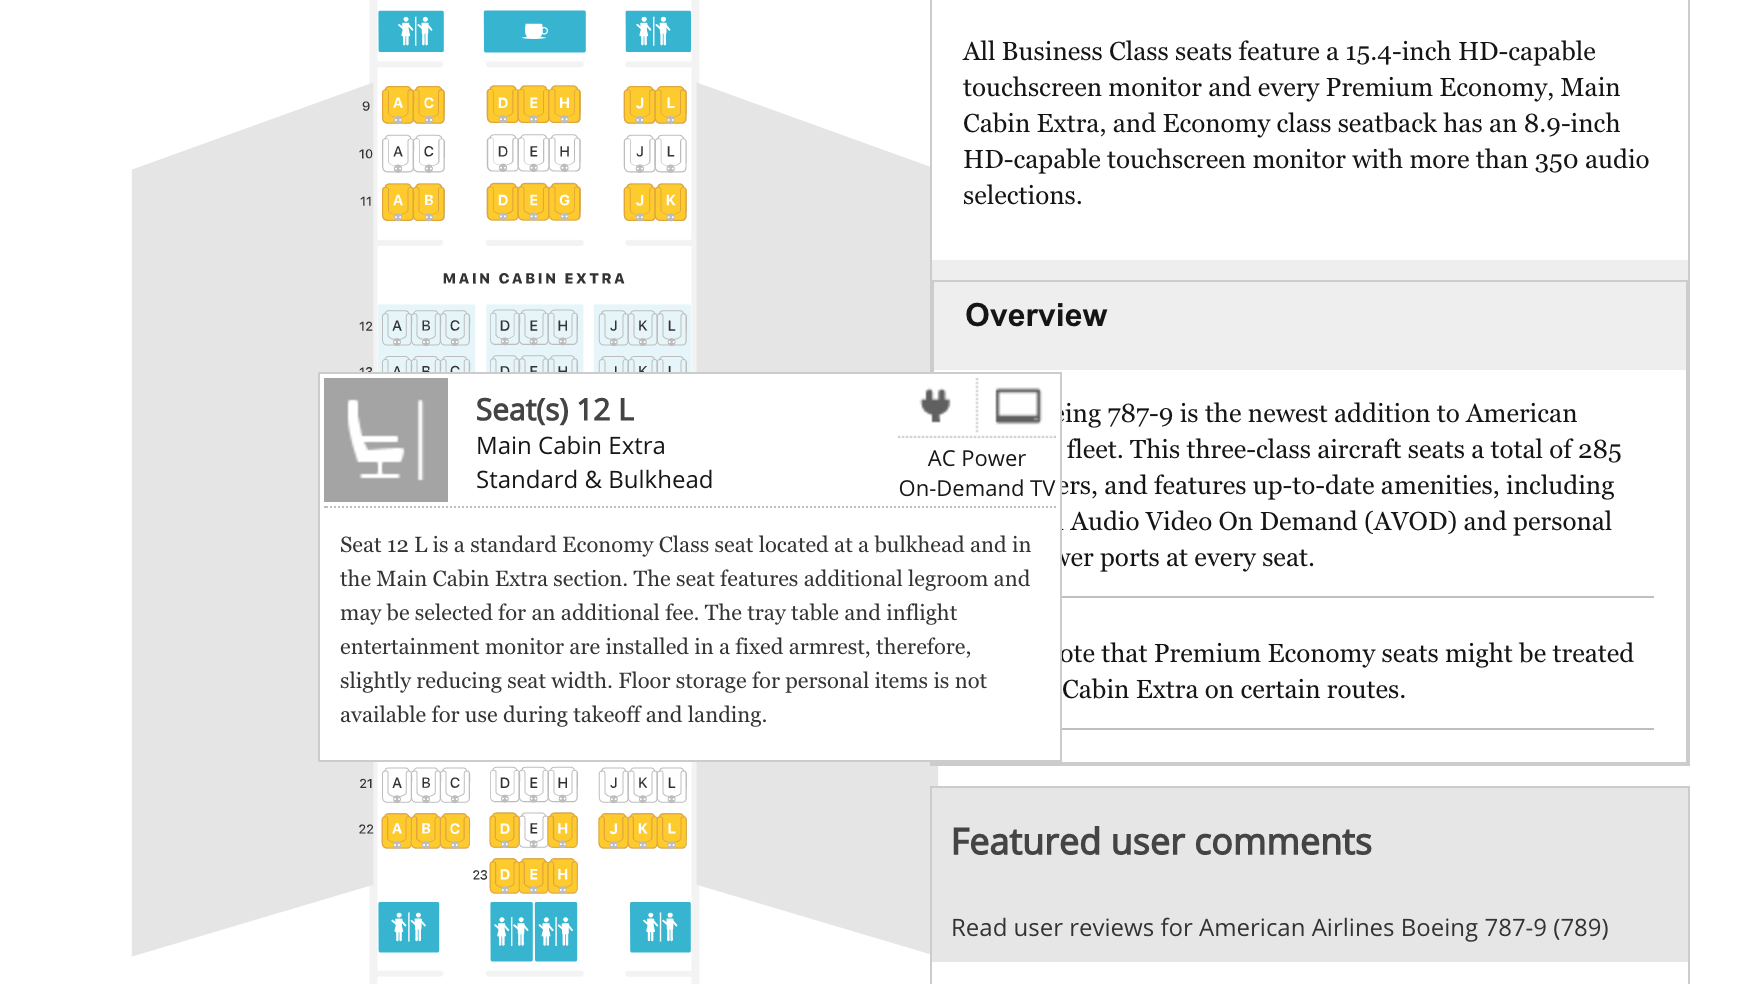The width and height of the screenshot is (1756, 984).
Task: Open the user reviews link for Boeing 787-9
Action: (1279, 928)
